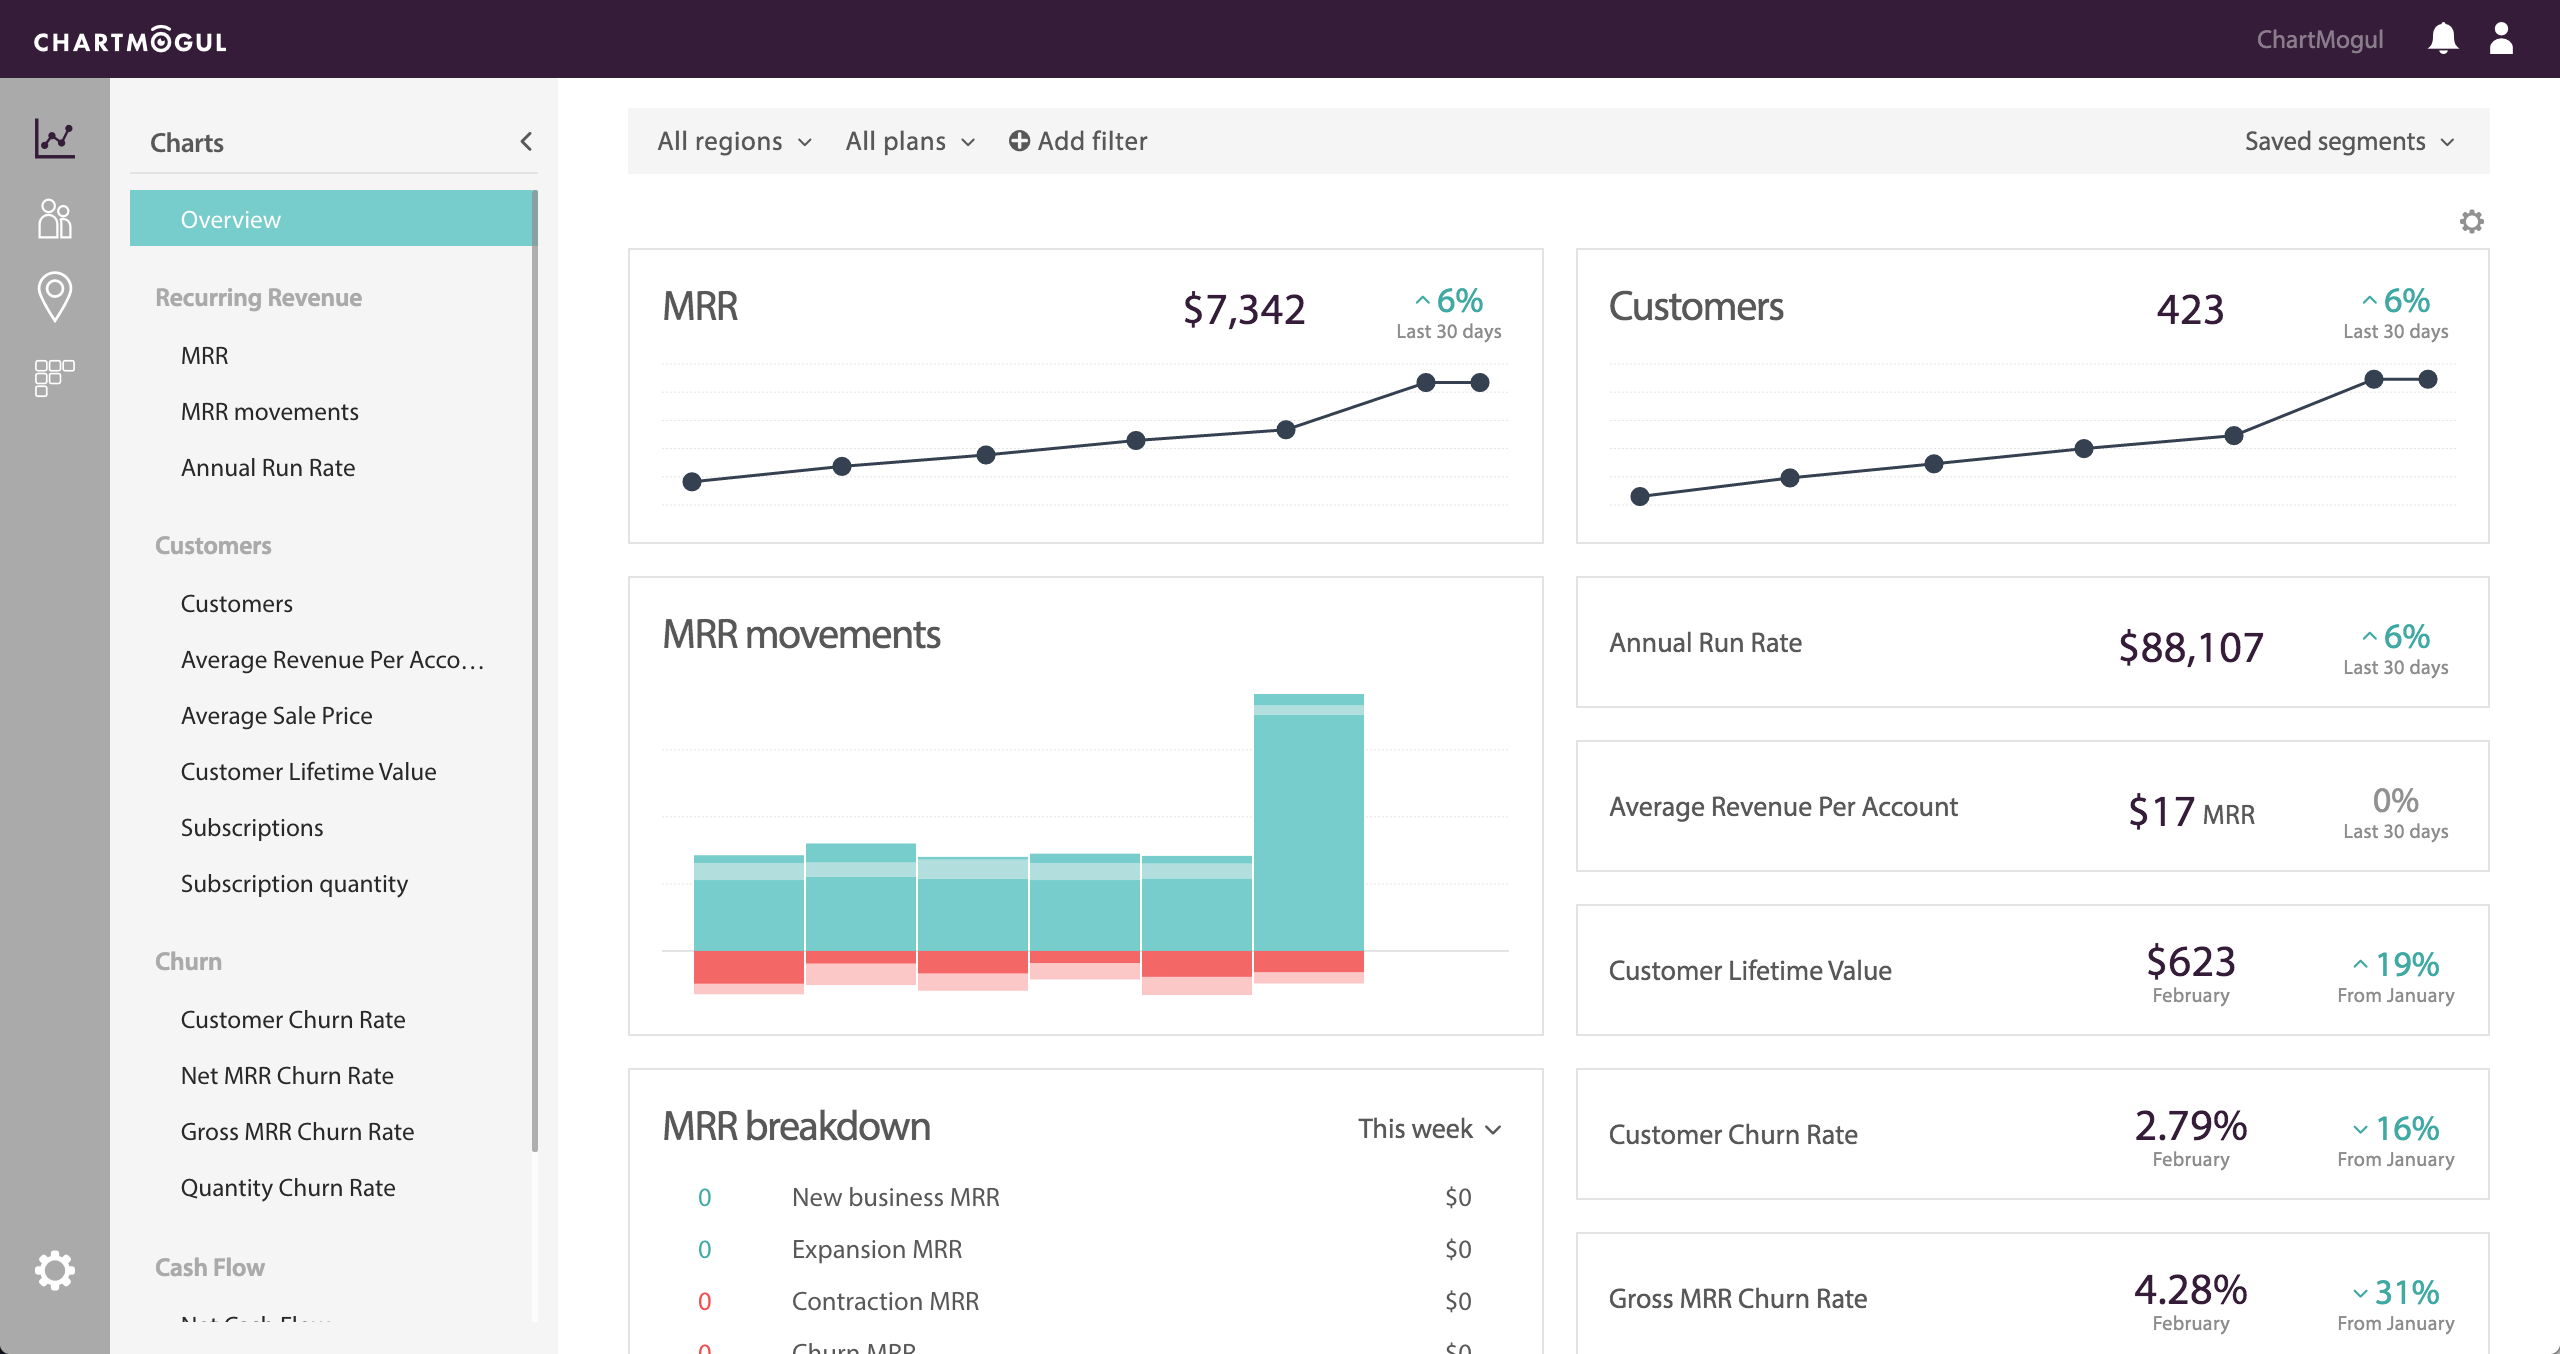This screenshot has width=2560, height=1354.
Task: Click Add filter button
Action: (1077, 139)
